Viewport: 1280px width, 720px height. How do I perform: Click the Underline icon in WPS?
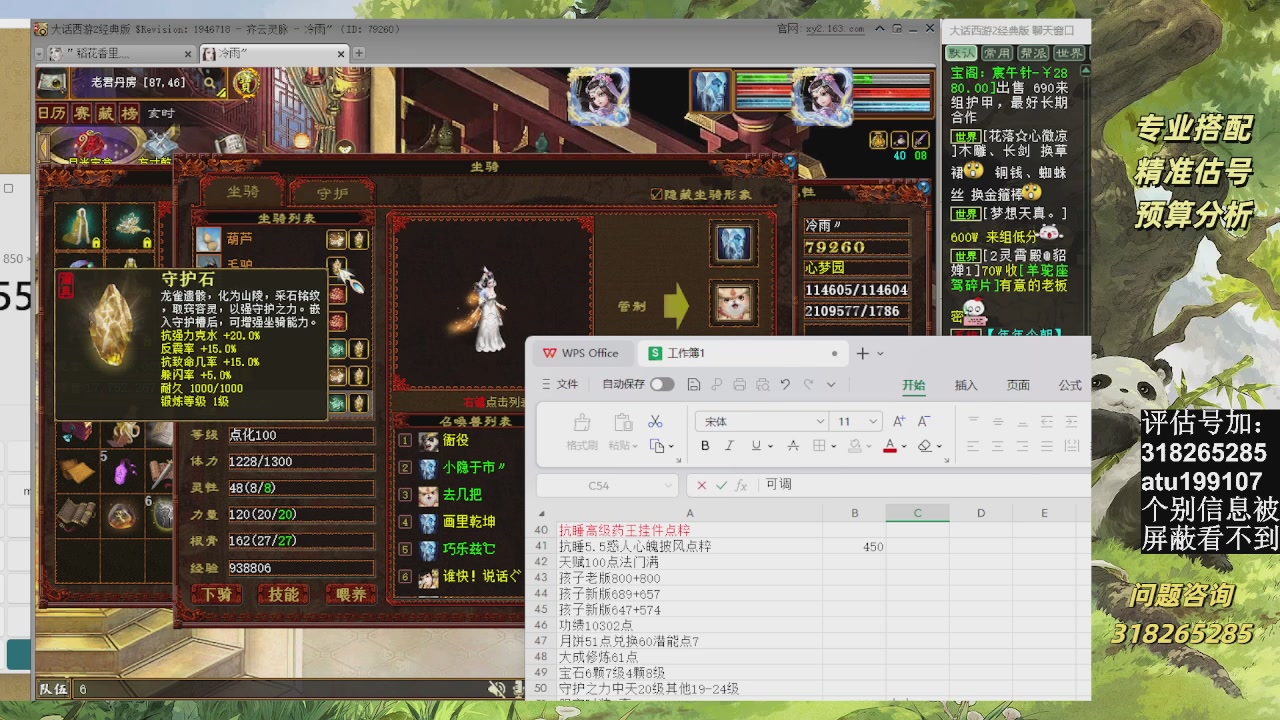[x=756, y=446]
